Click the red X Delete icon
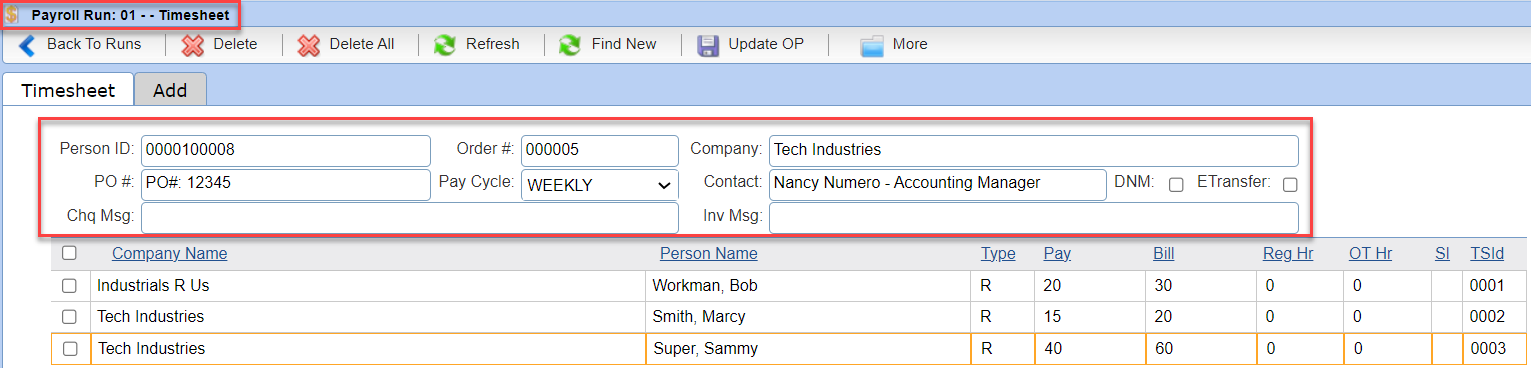Image resolution: width=1531 pixels, height=368 pixels. coord(194,45)
